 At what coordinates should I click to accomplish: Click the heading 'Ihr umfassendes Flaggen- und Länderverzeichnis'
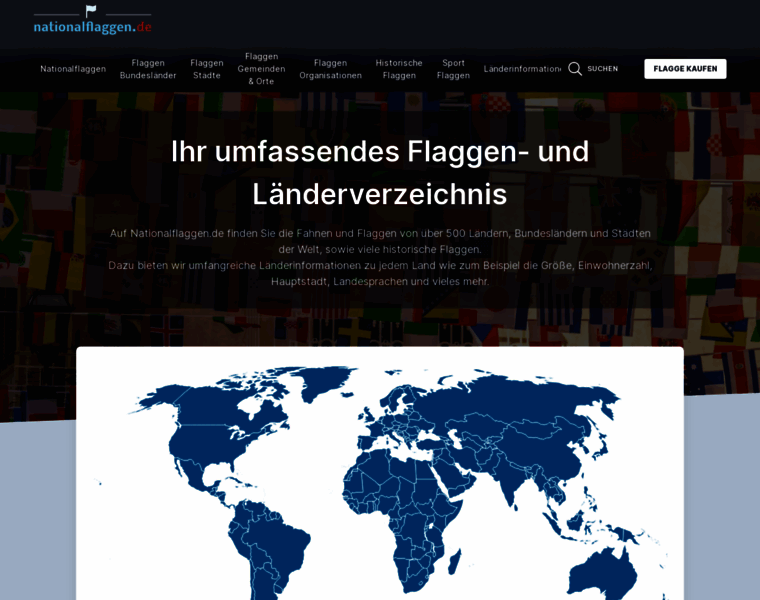[x=380, y=173]
